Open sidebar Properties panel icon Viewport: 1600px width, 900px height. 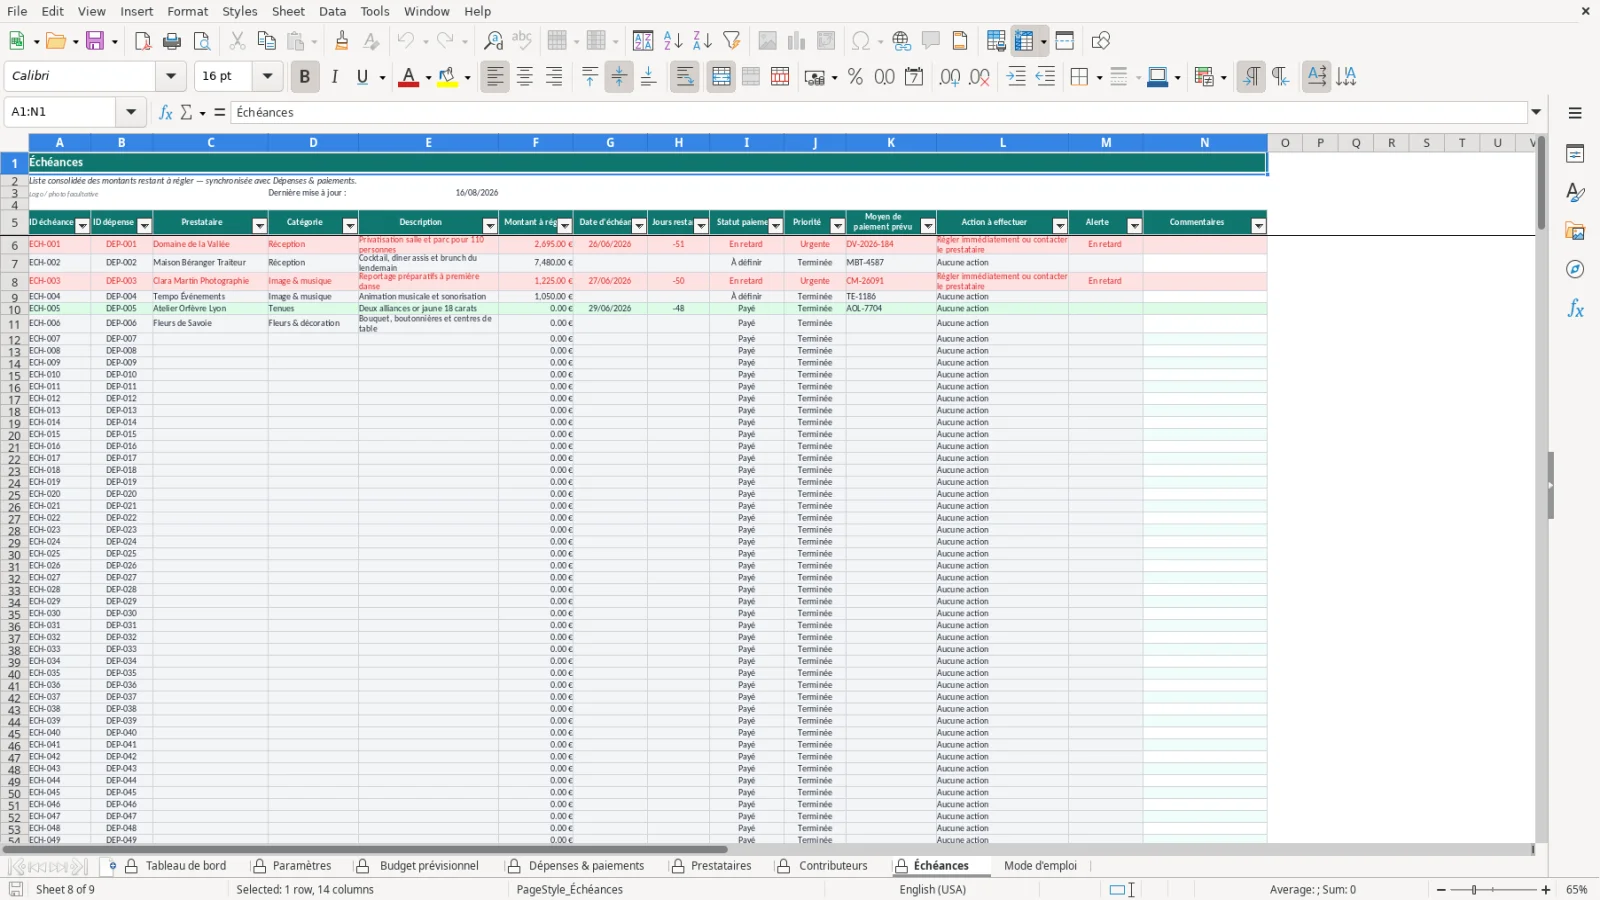tap(1575, 154)
